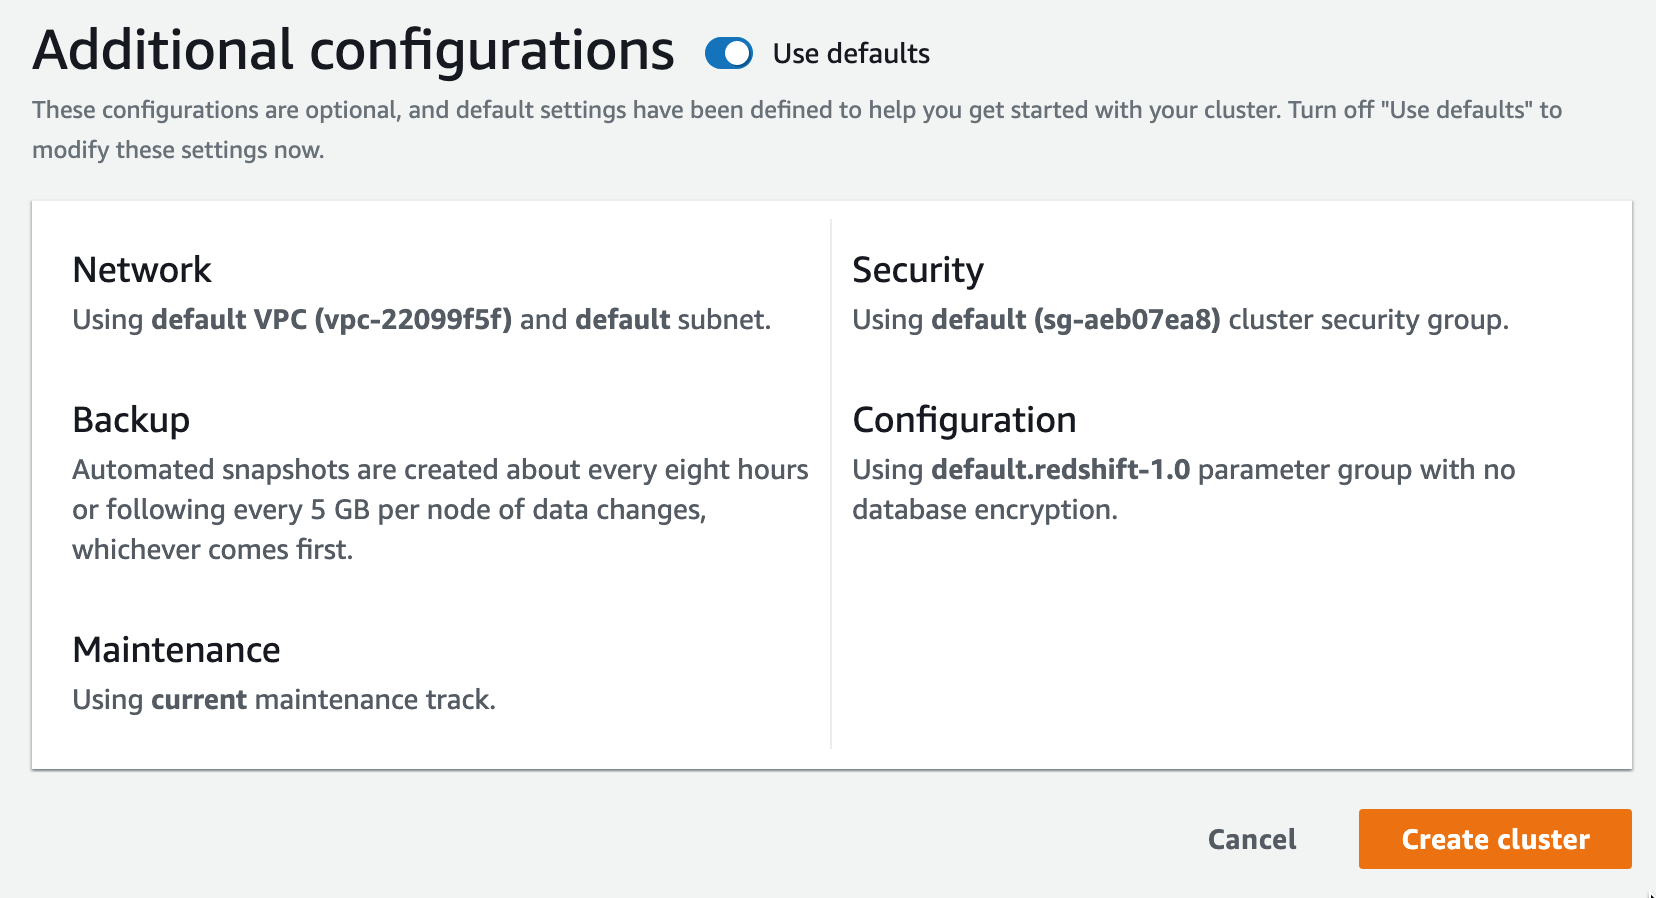Click the bold "default" subnet word
This screenshot has height=898, width=1656.
click(x=622, y=320)
